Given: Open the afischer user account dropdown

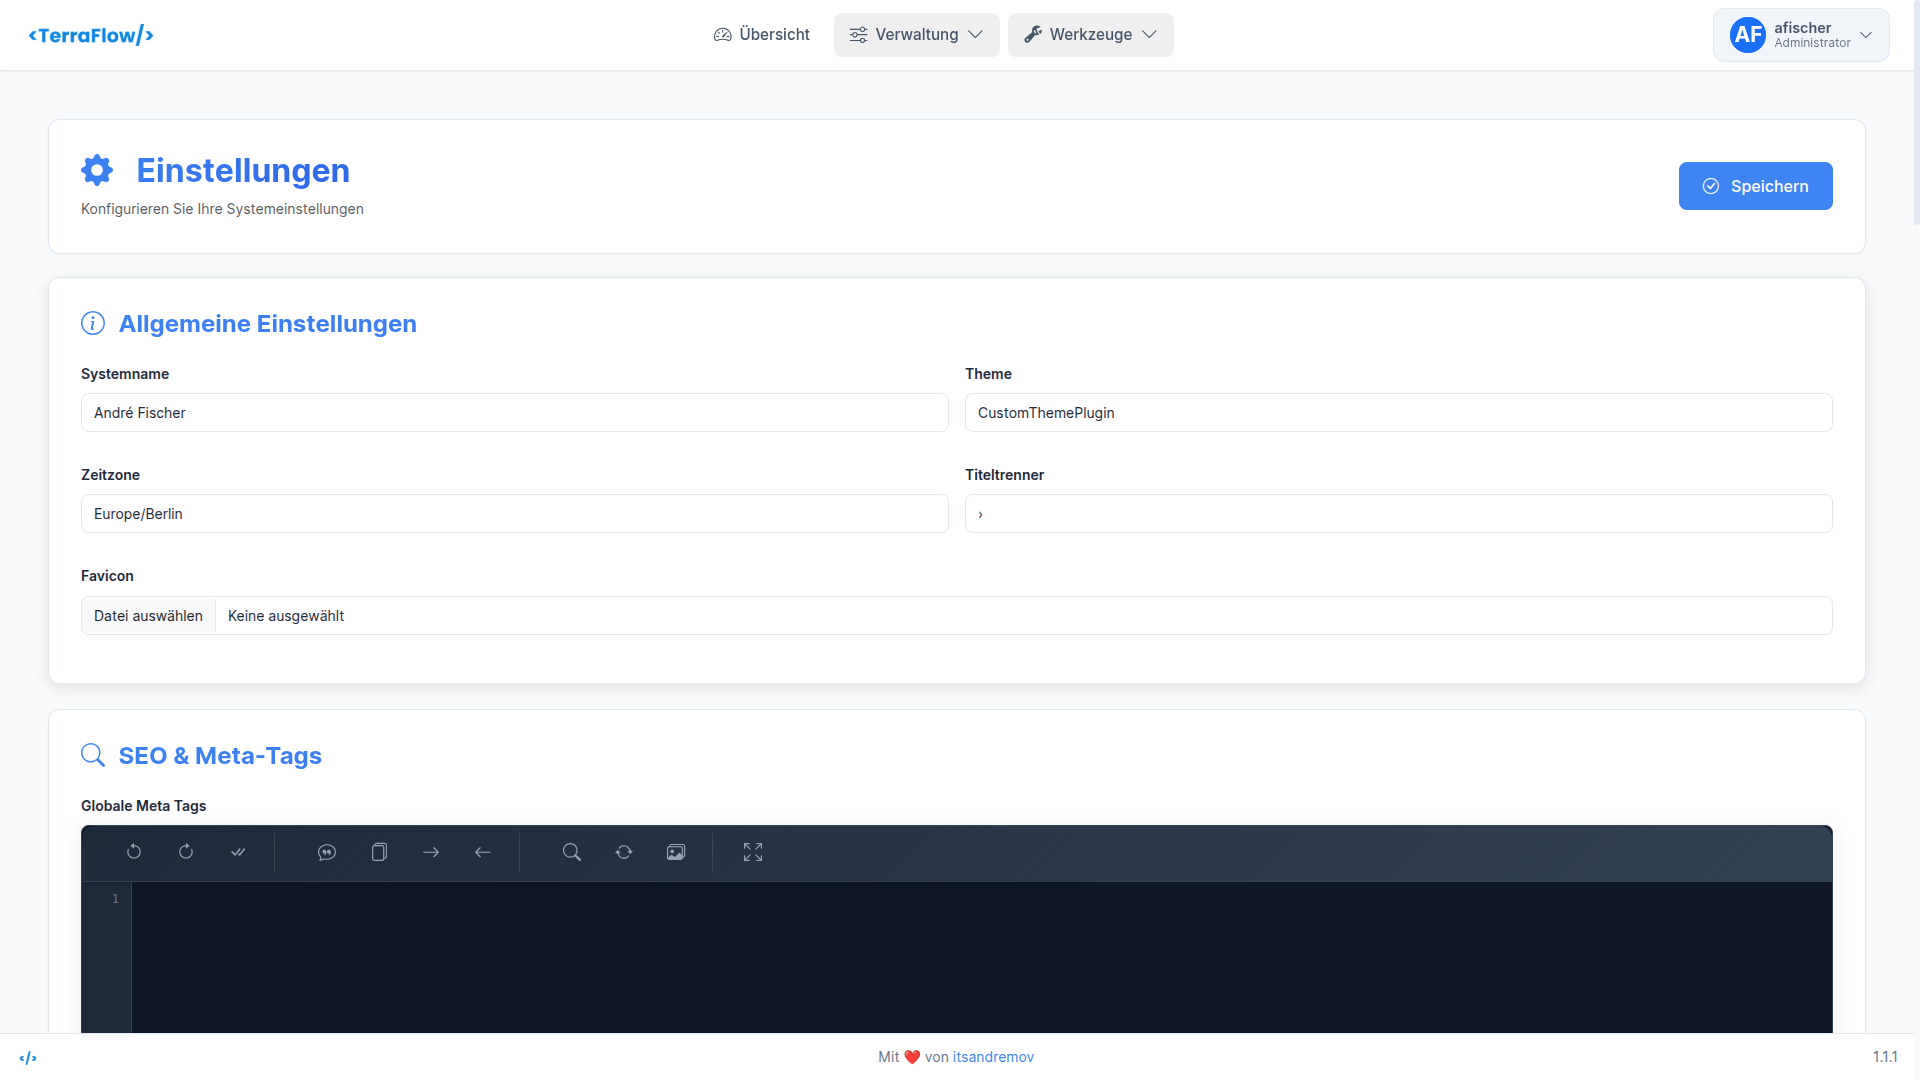Looking at the screenshot, I should point(1800,35).
